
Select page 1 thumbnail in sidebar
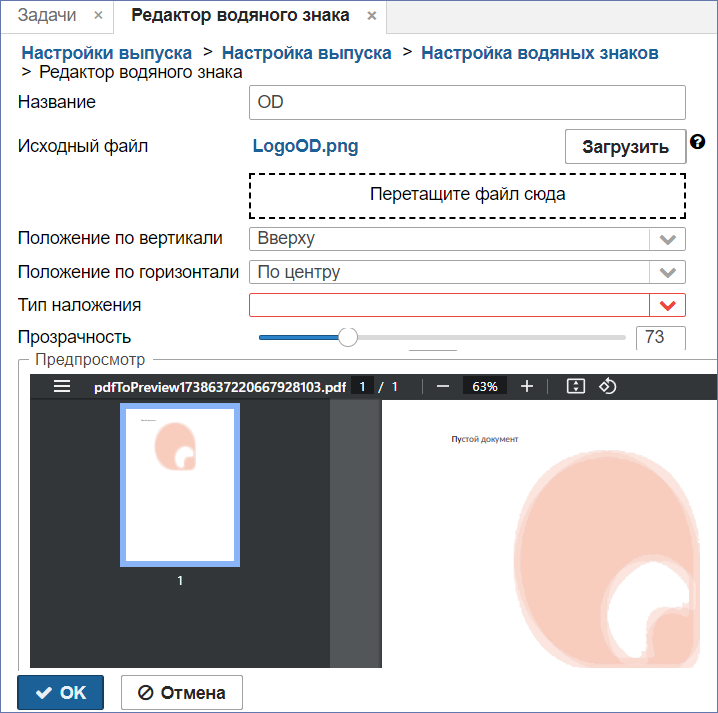coord(180,485)
